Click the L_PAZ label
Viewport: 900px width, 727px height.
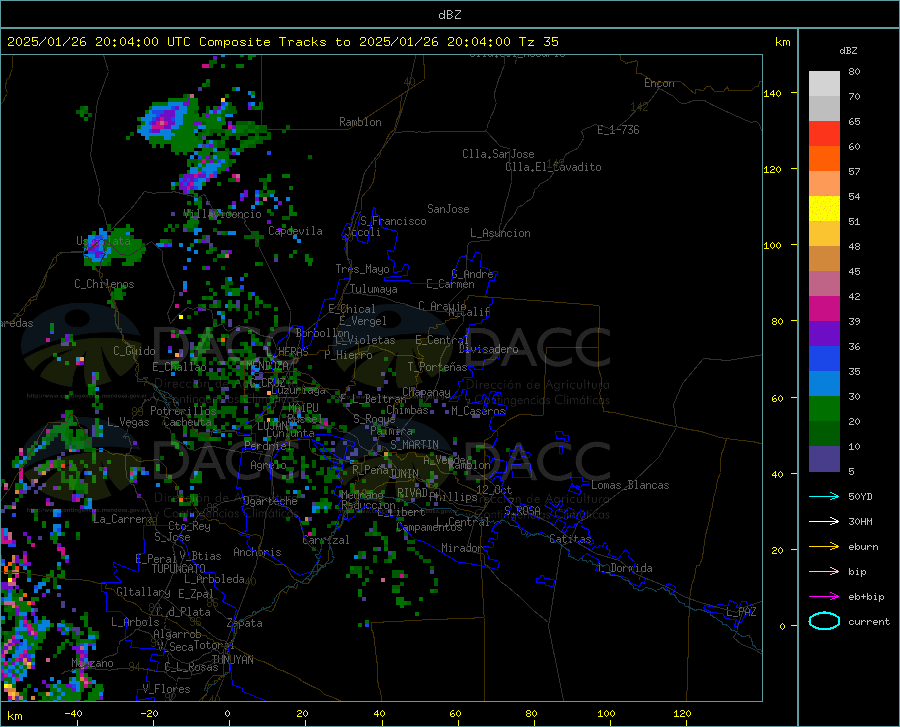(x=741, y=612)
